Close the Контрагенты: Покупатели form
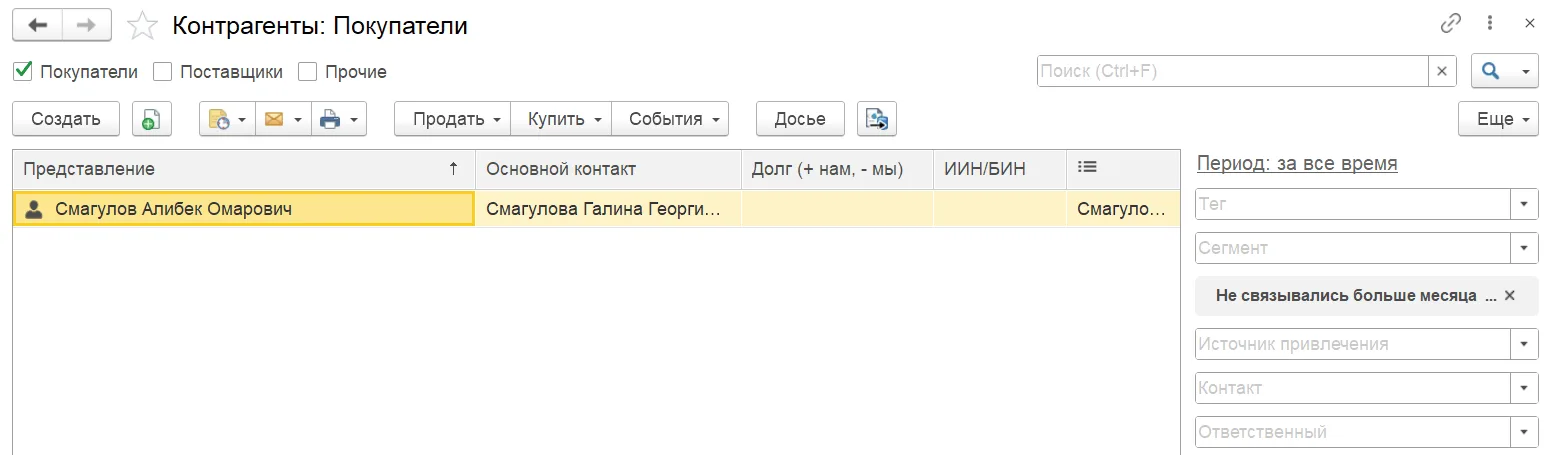1545x455 pixels. coord(1529,23)
